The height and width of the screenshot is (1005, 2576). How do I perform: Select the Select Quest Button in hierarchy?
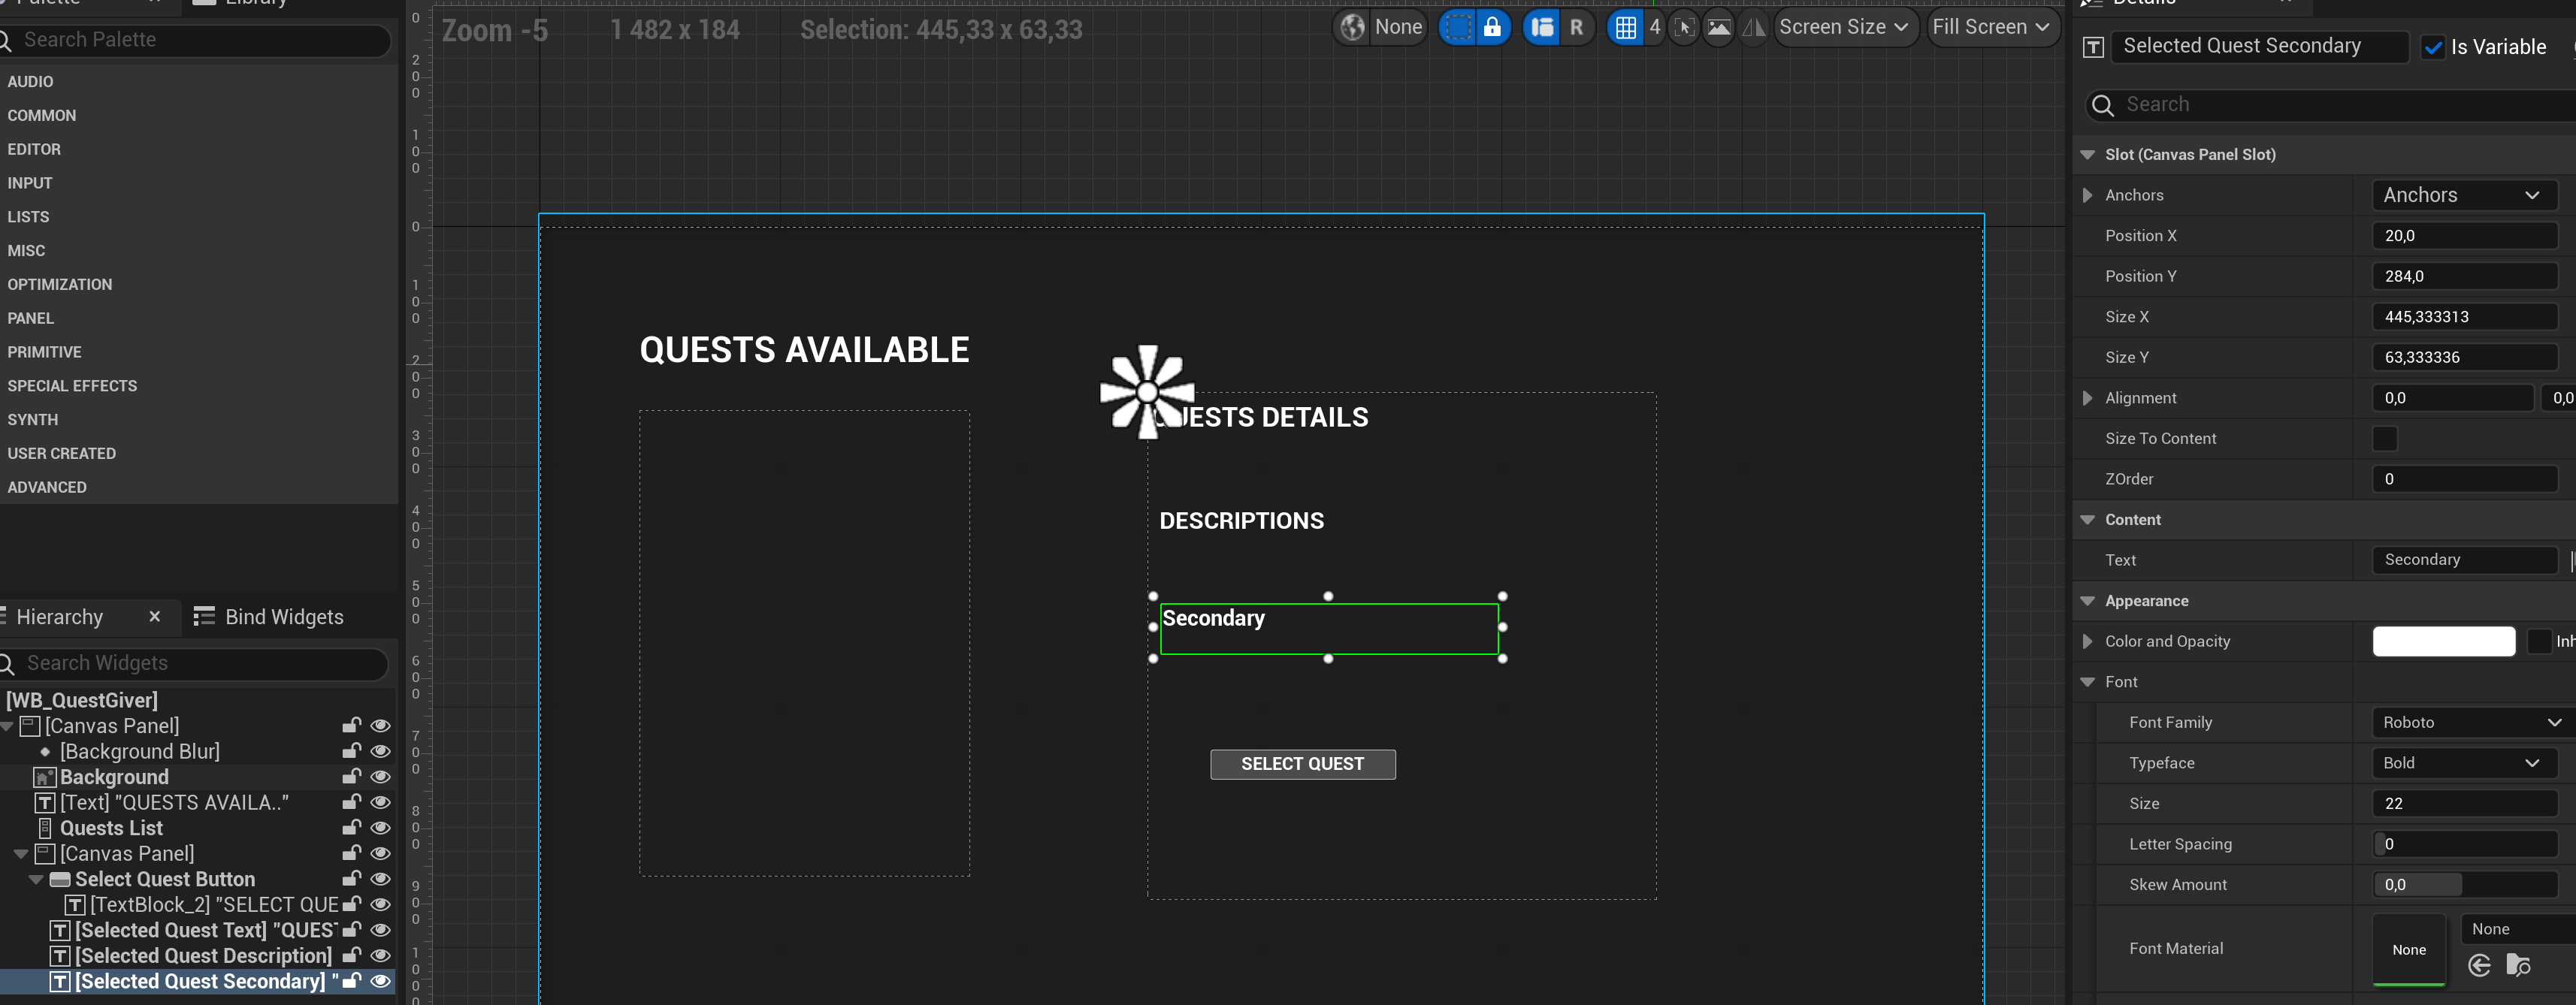tap(165, 879)
